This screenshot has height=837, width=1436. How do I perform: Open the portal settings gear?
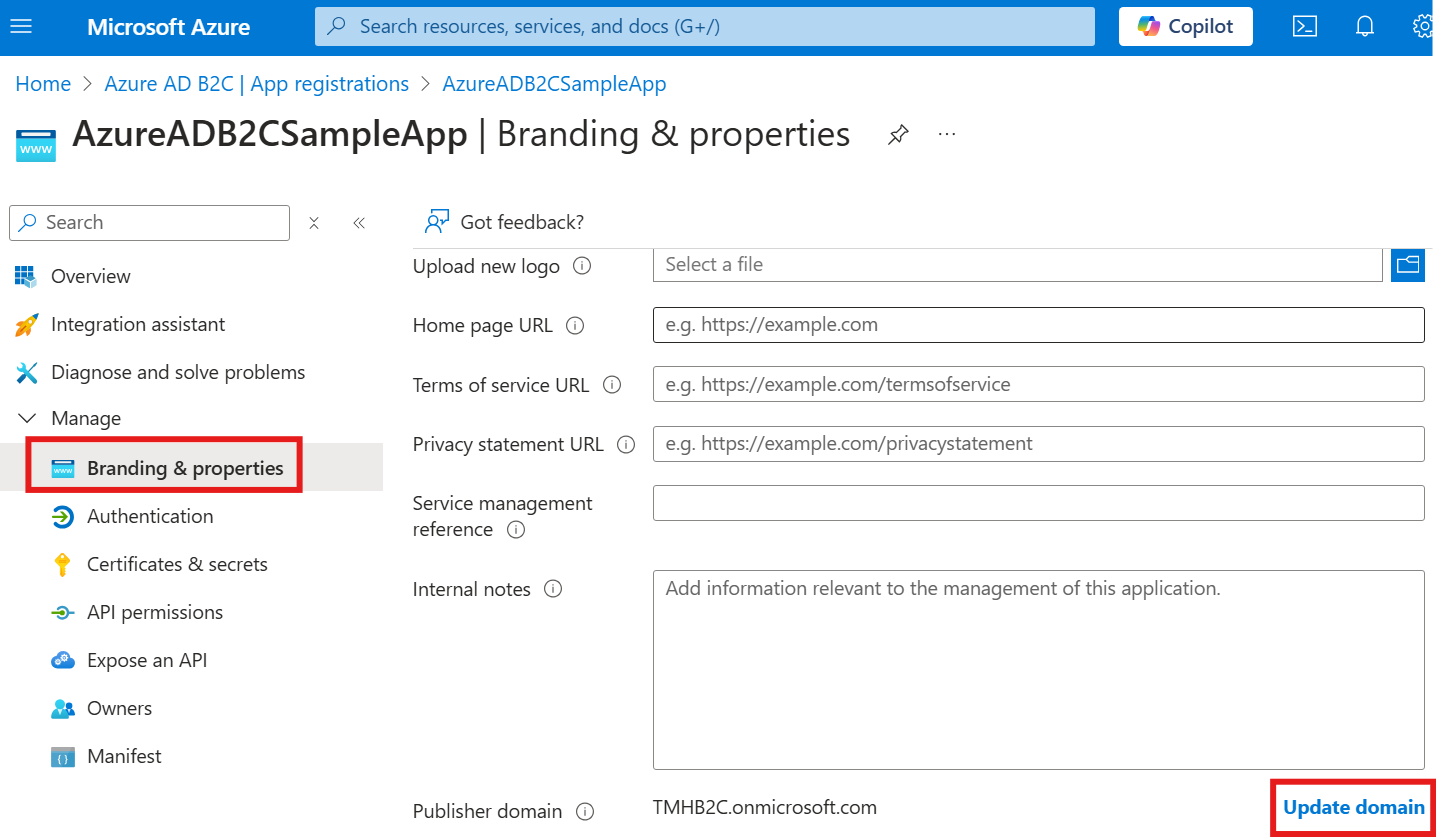click(x=1424, y=27)
